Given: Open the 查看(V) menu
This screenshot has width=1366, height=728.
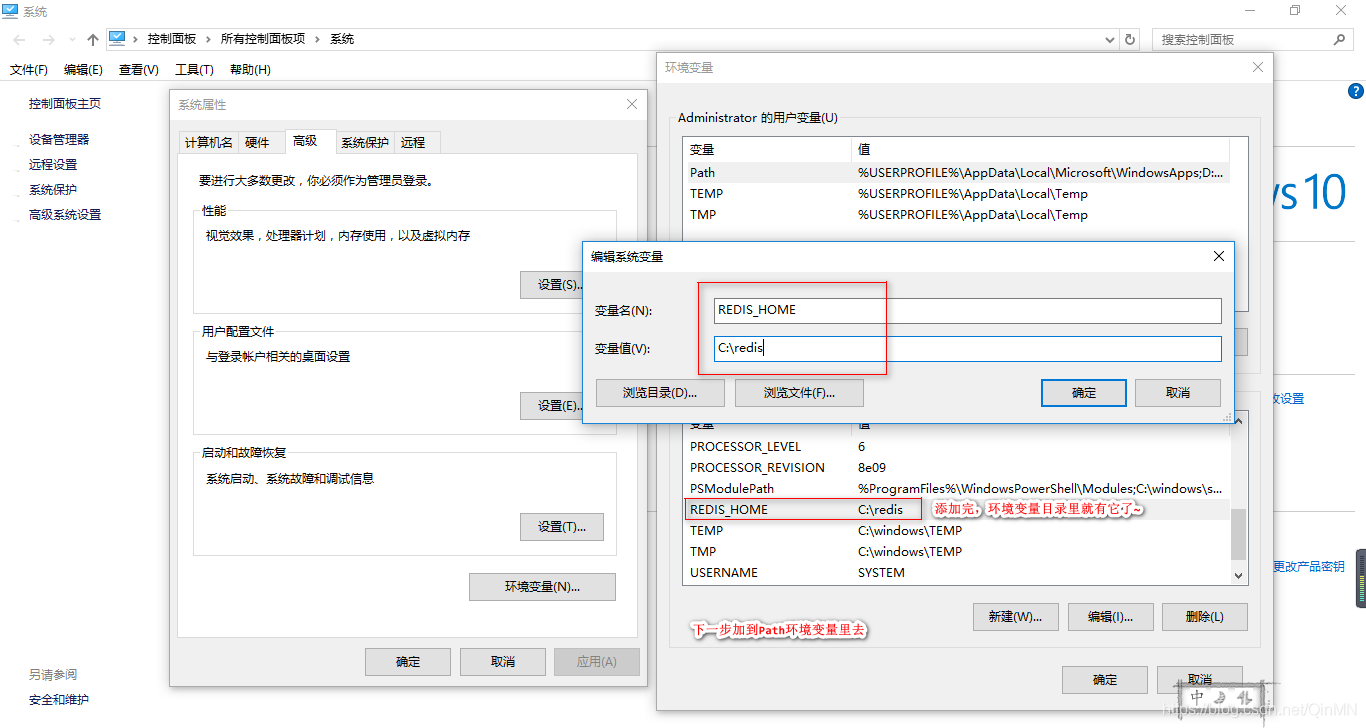Looking at the screenshot, I should (x=139, y=70).
